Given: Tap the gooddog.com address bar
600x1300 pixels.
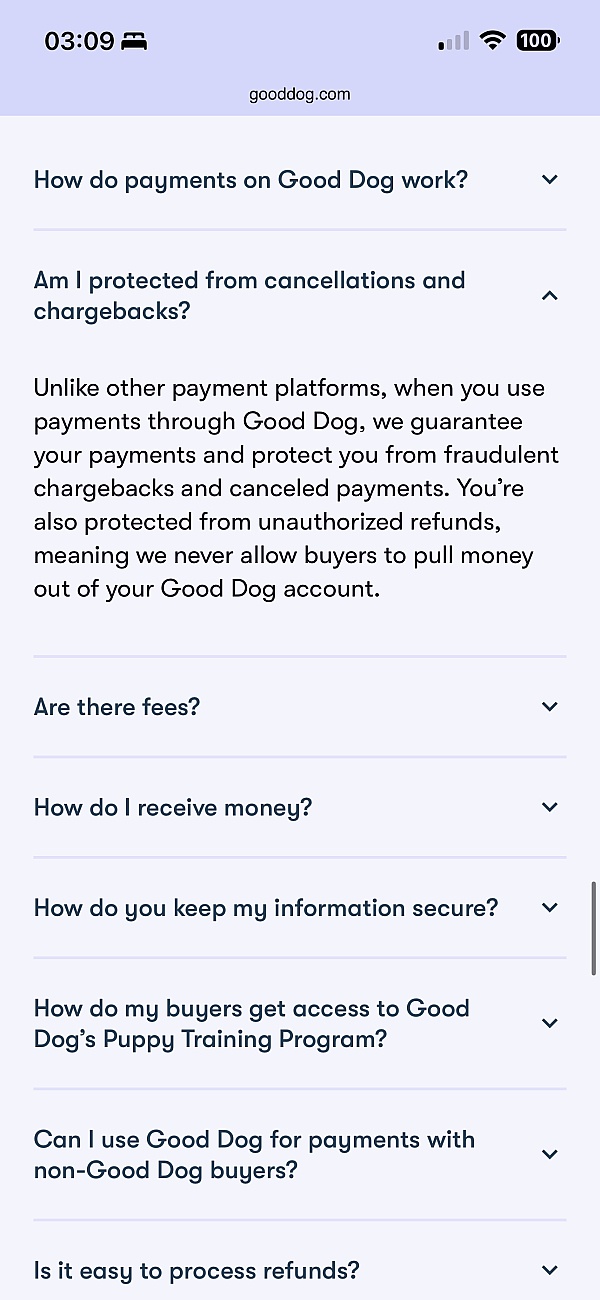Looking at the screenshot, I should click(x=300, y=95).
